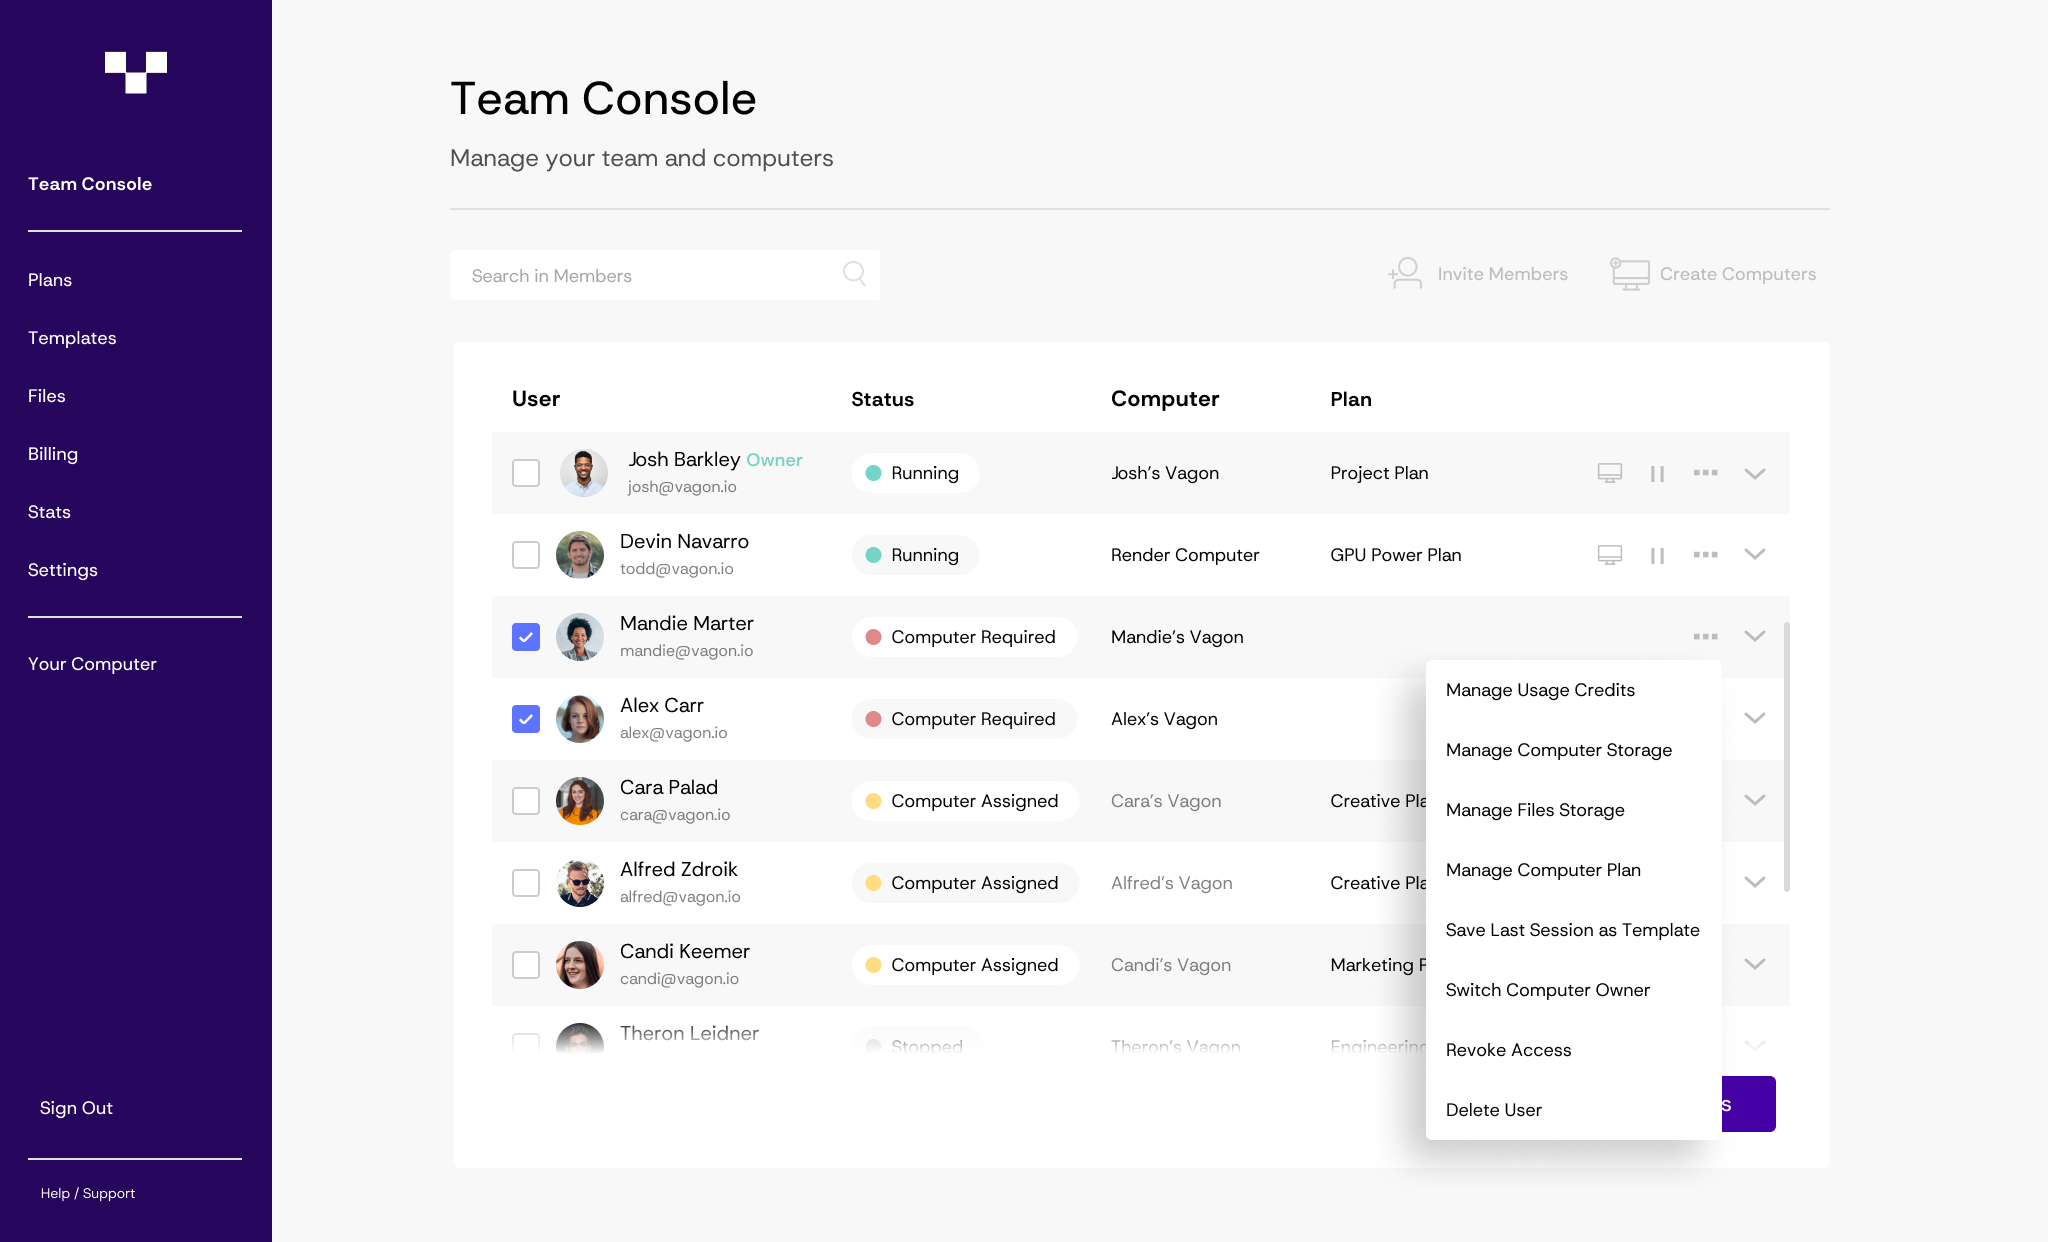Click Sign Out in sidebar
This screenshot has width=2048, height=1242.
(76, 1108)
